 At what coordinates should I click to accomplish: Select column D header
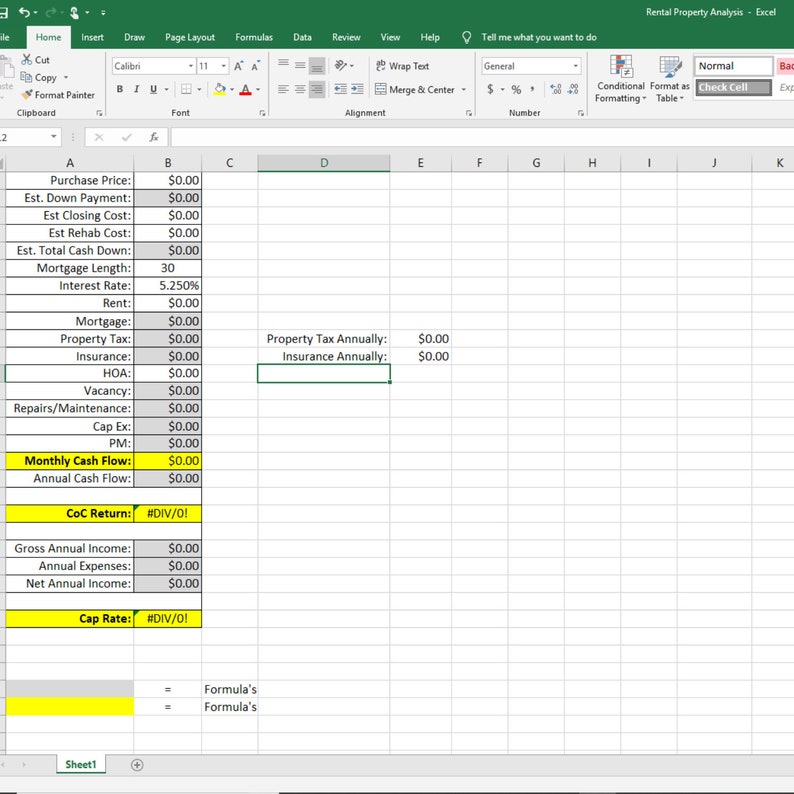[x=324, y=163]
